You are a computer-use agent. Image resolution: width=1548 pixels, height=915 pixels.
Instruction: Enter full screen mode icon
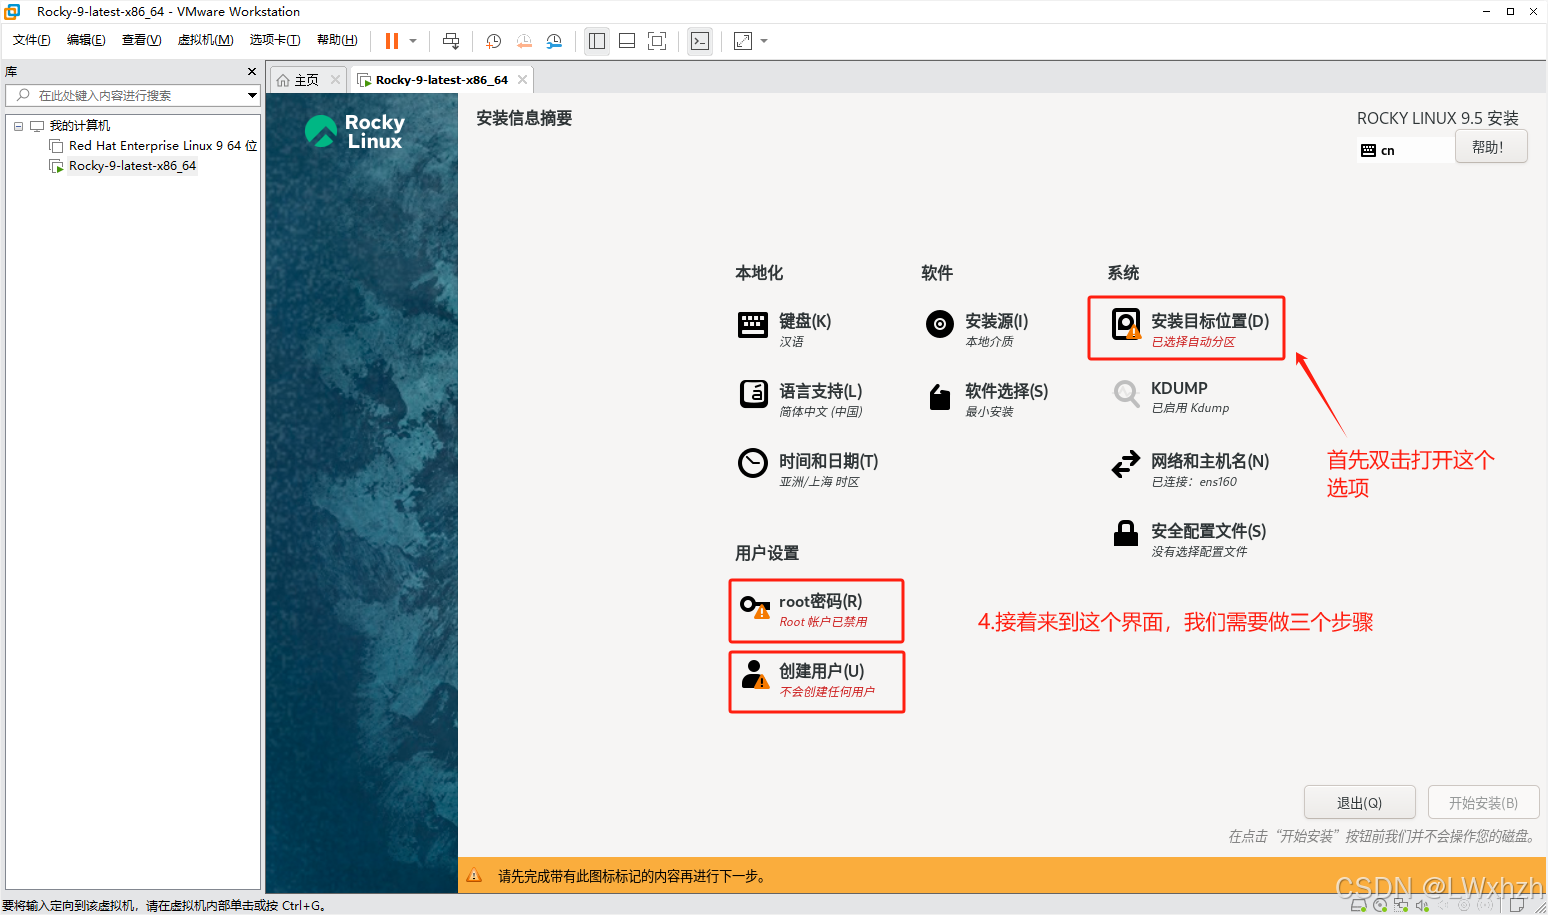pos(657,41)
